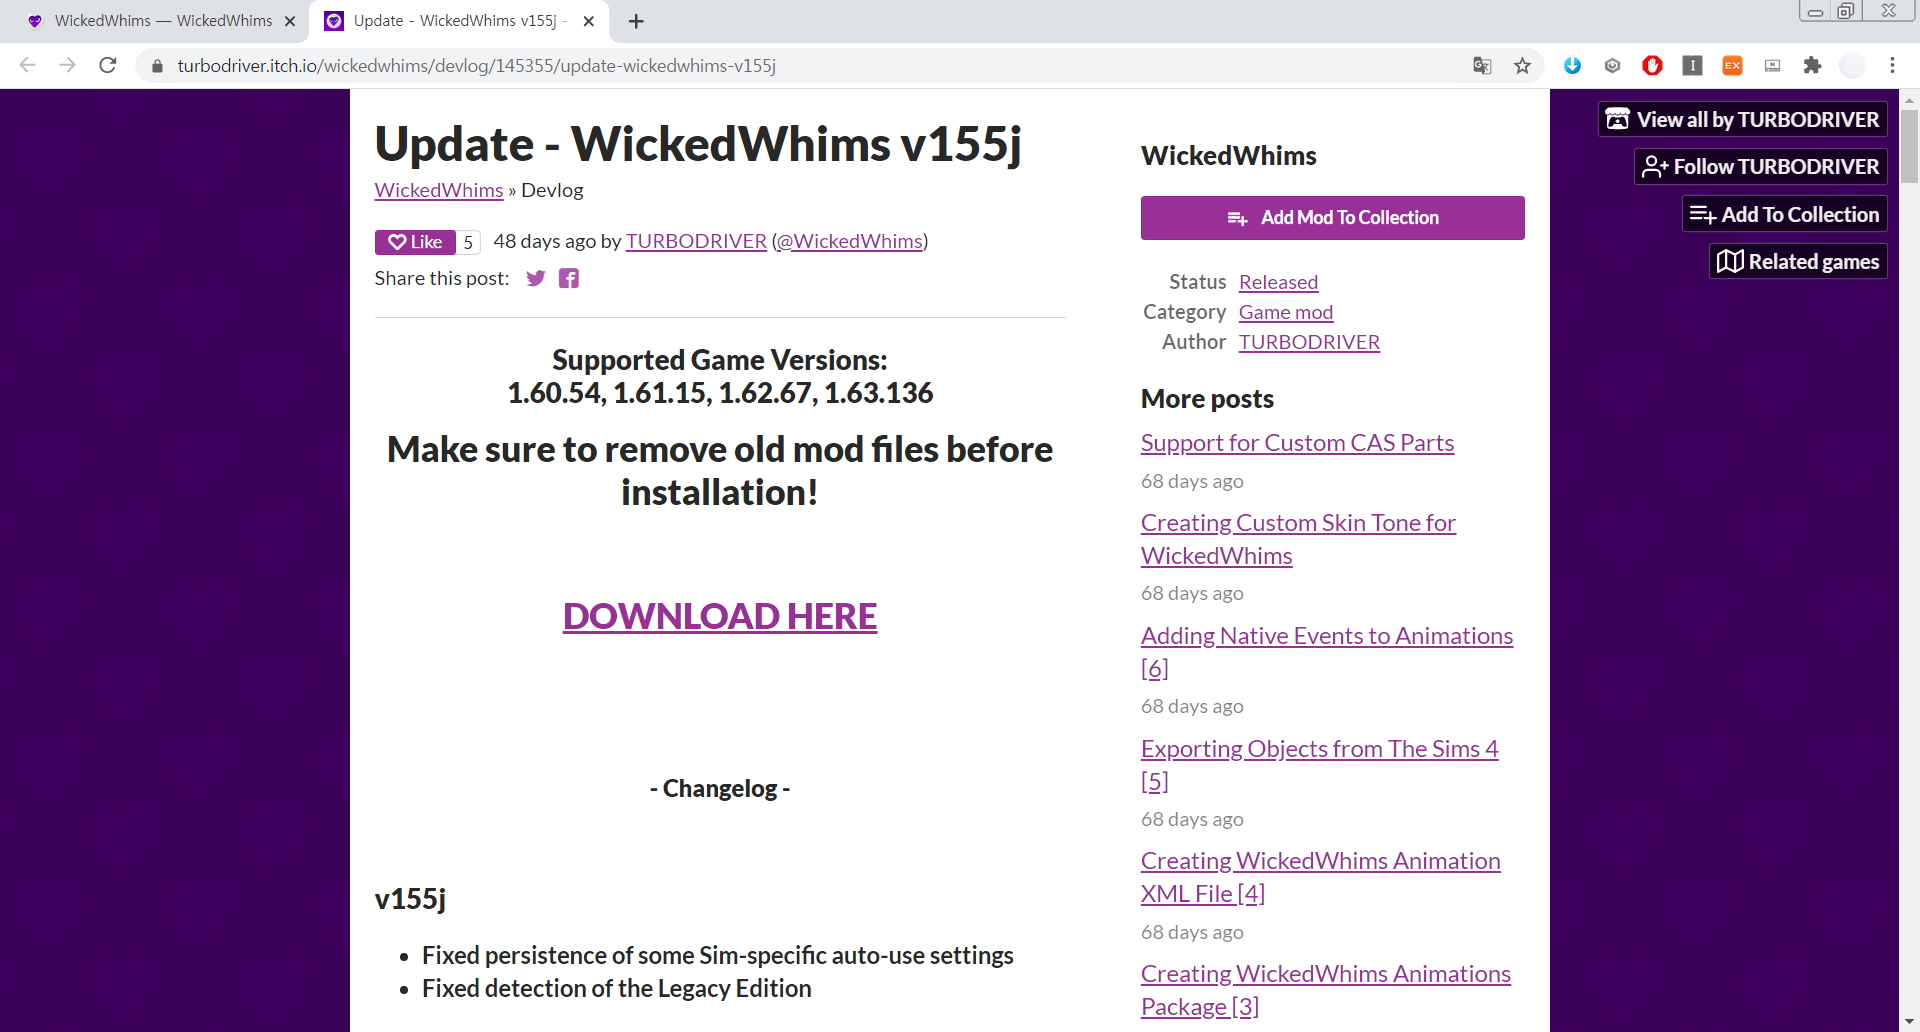Open TURBODRIVER author link in byline
The width and height of the screenshot is (1920, 1032).
click(696, 241)
